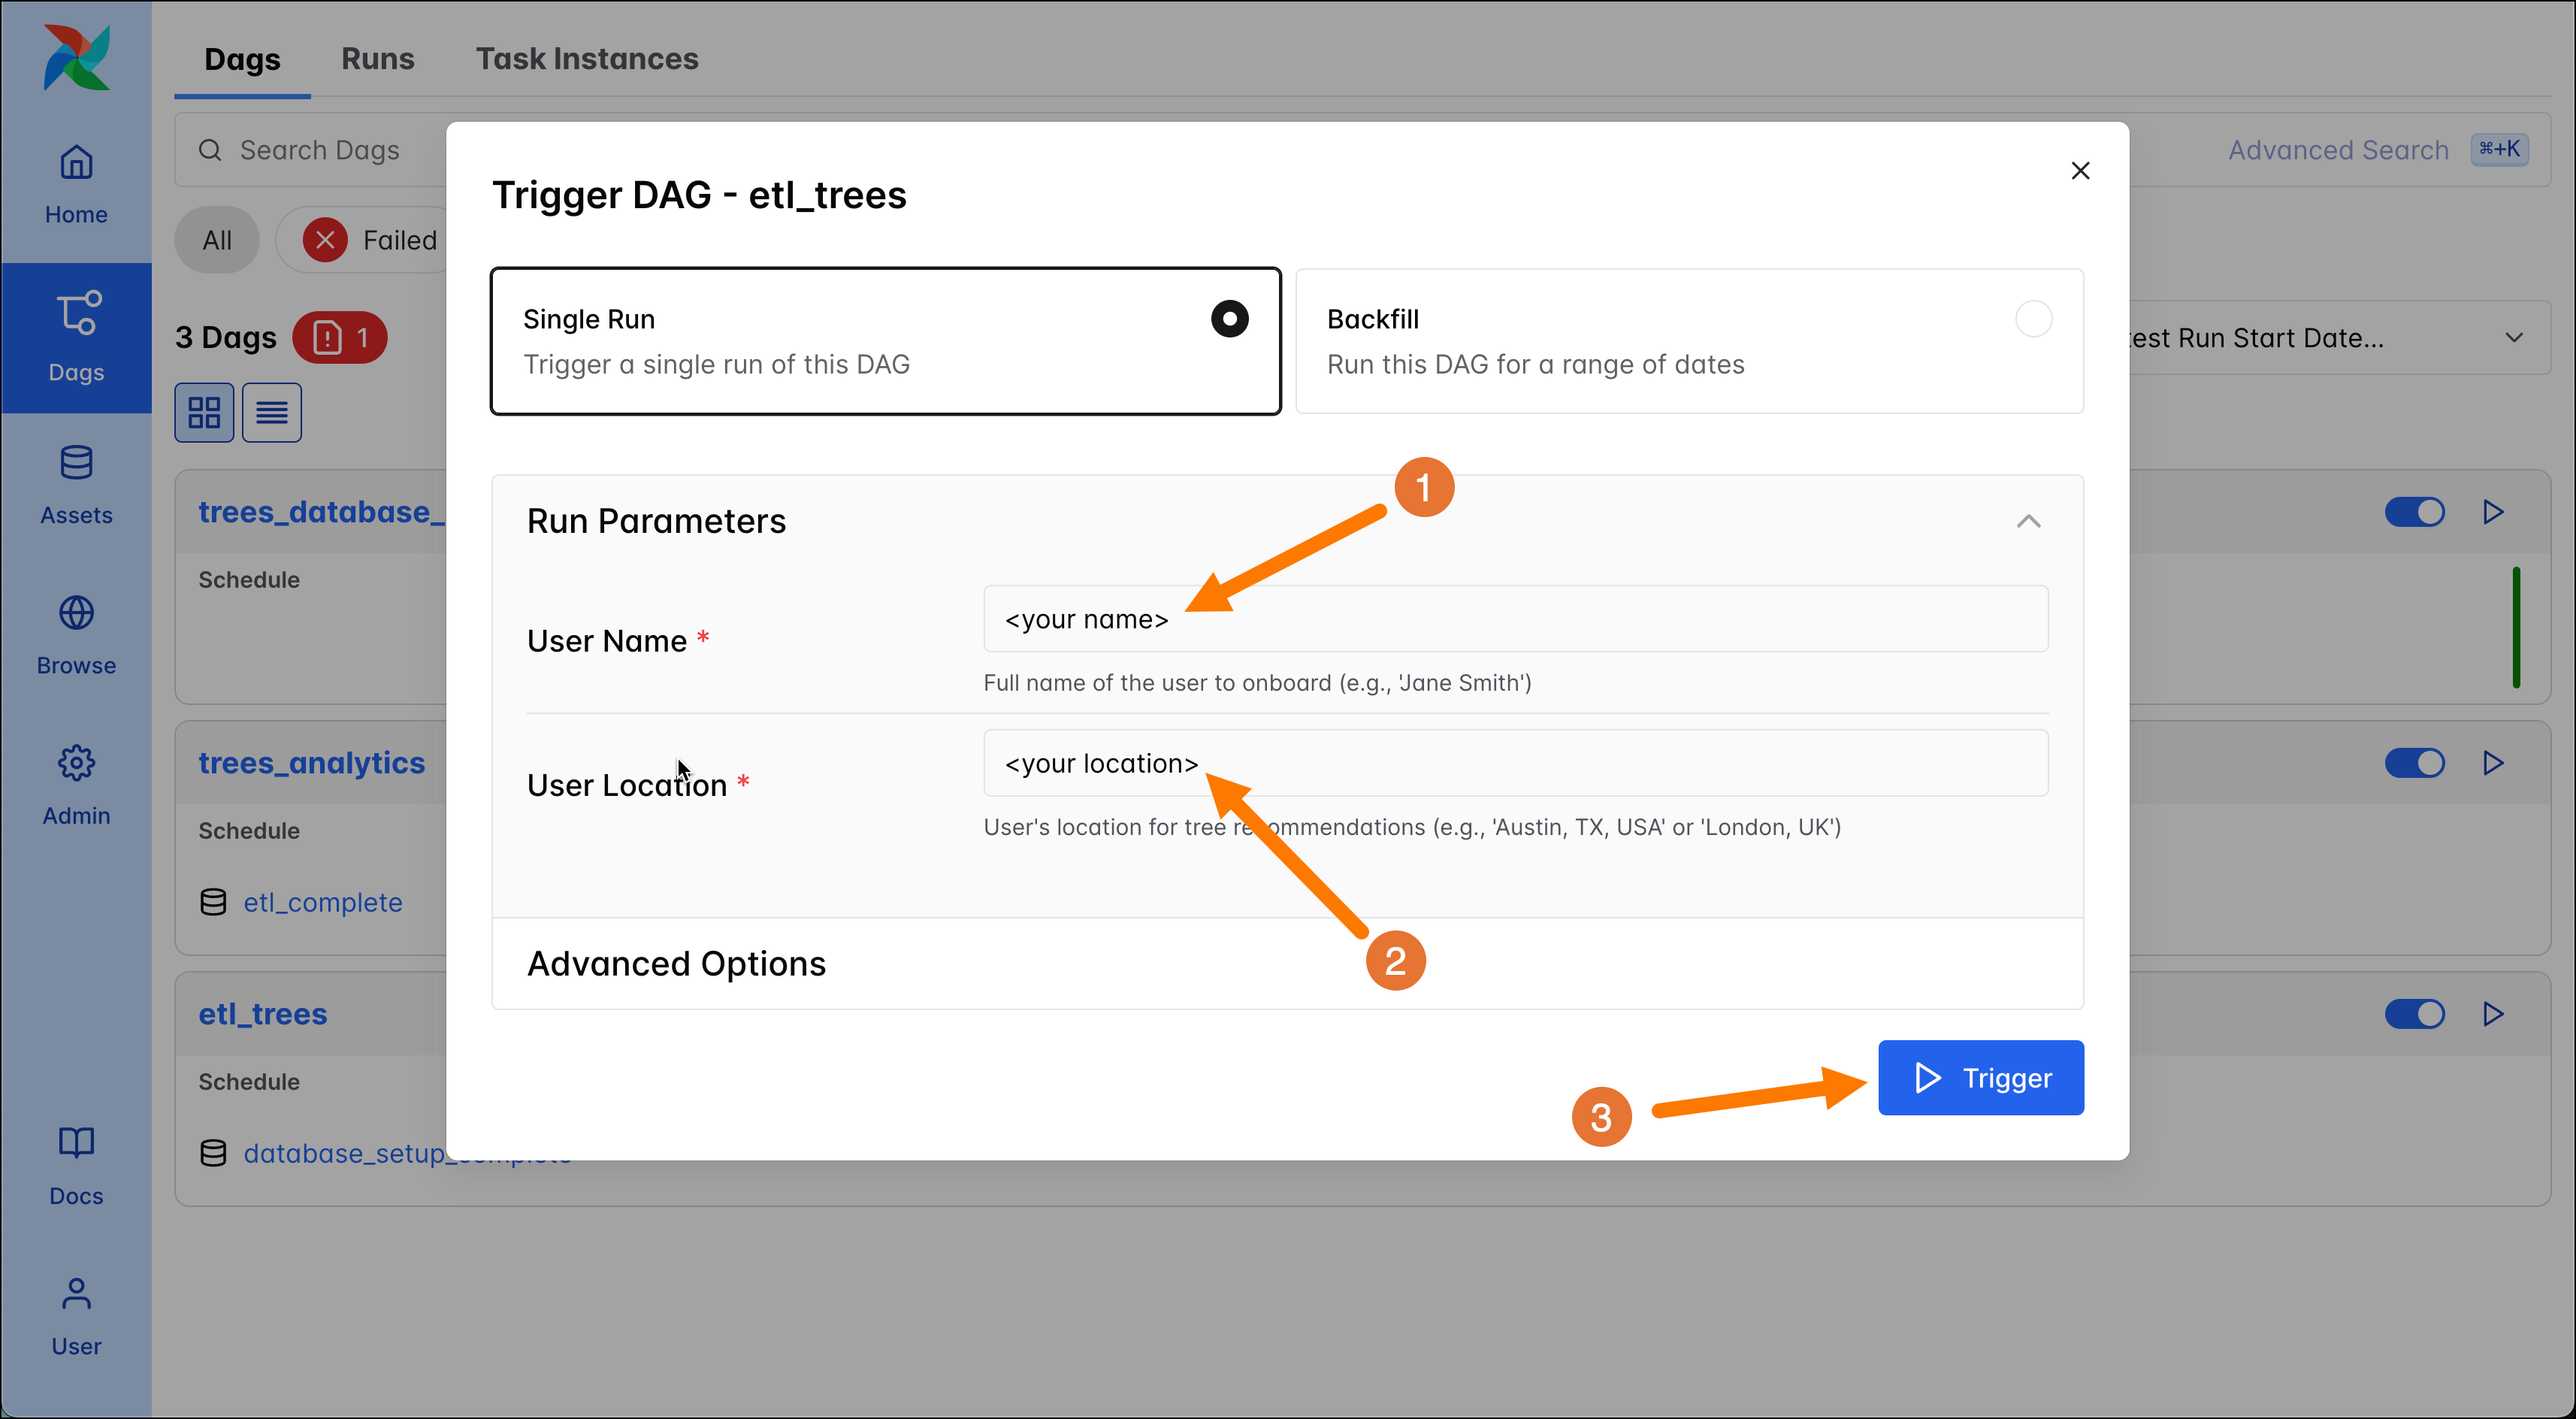Open the Assets panel from the sidebar

tap(76, 485)
